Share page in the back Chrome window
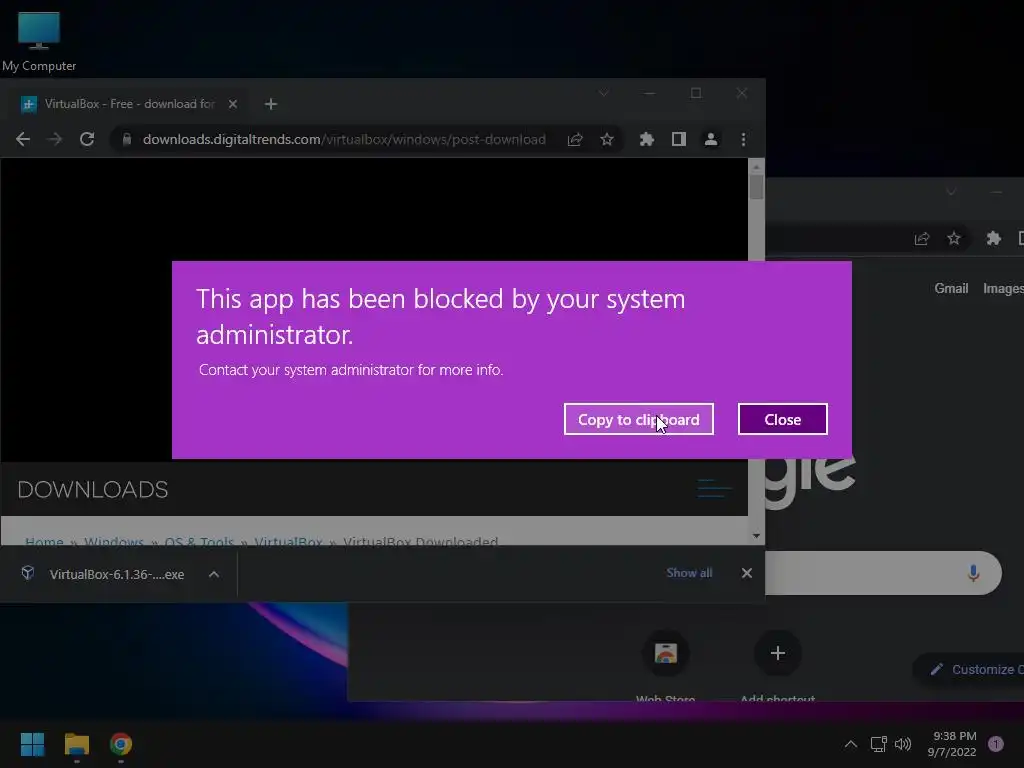This screenshot has height=768, width=1024. point(922,238)
